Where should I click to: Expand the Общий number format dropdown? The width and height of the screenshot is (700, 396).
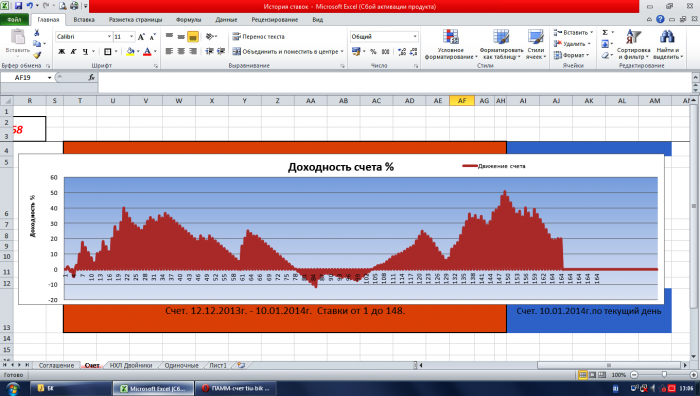[x=384, y=37]
